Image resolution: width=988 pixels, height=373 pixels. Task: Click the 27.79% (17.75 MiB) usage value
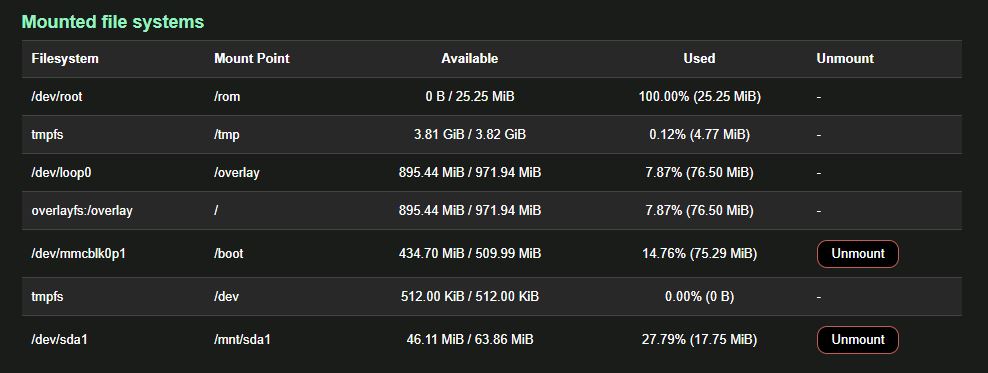pyautogui.click(x=699, y=340)
